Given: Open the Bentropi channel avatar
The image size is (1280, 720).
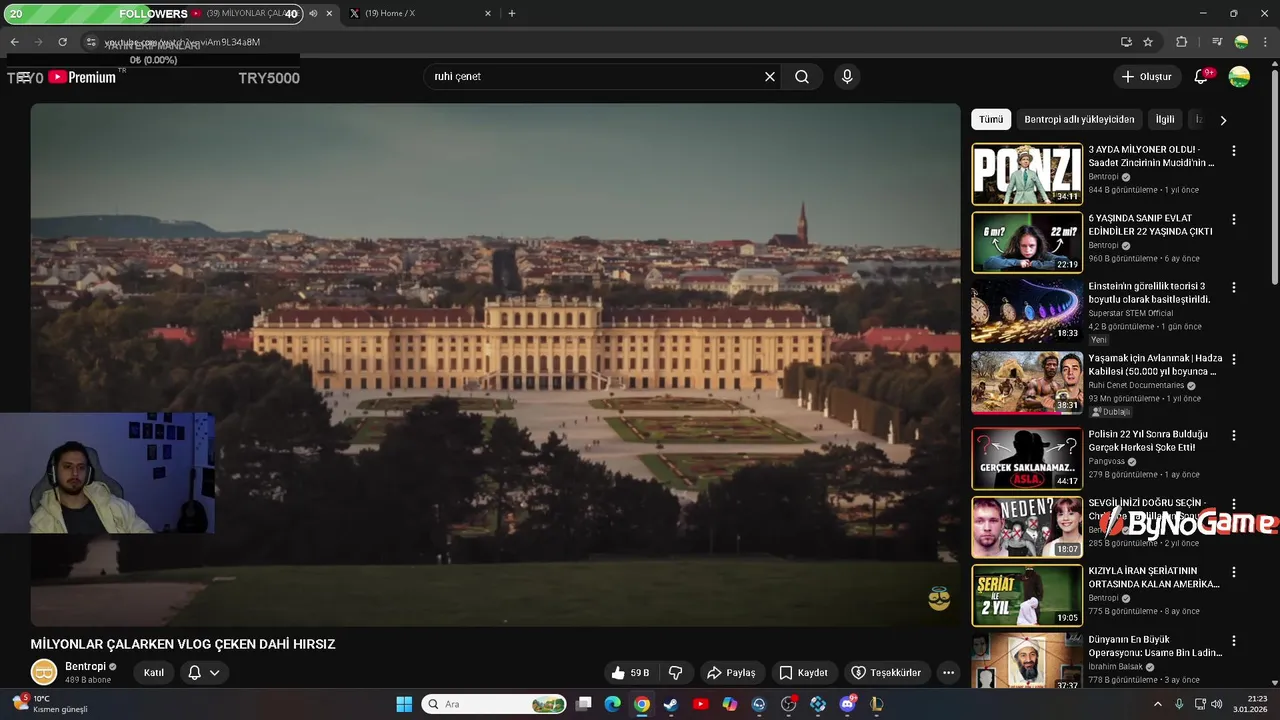Looking at the screenshot, I should coord(44,673).
